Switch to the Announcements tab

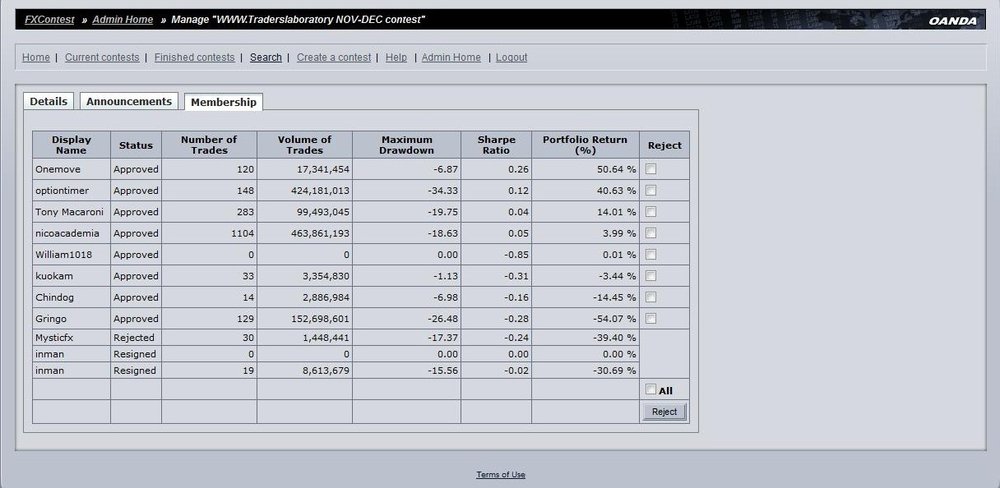[129, 101]
